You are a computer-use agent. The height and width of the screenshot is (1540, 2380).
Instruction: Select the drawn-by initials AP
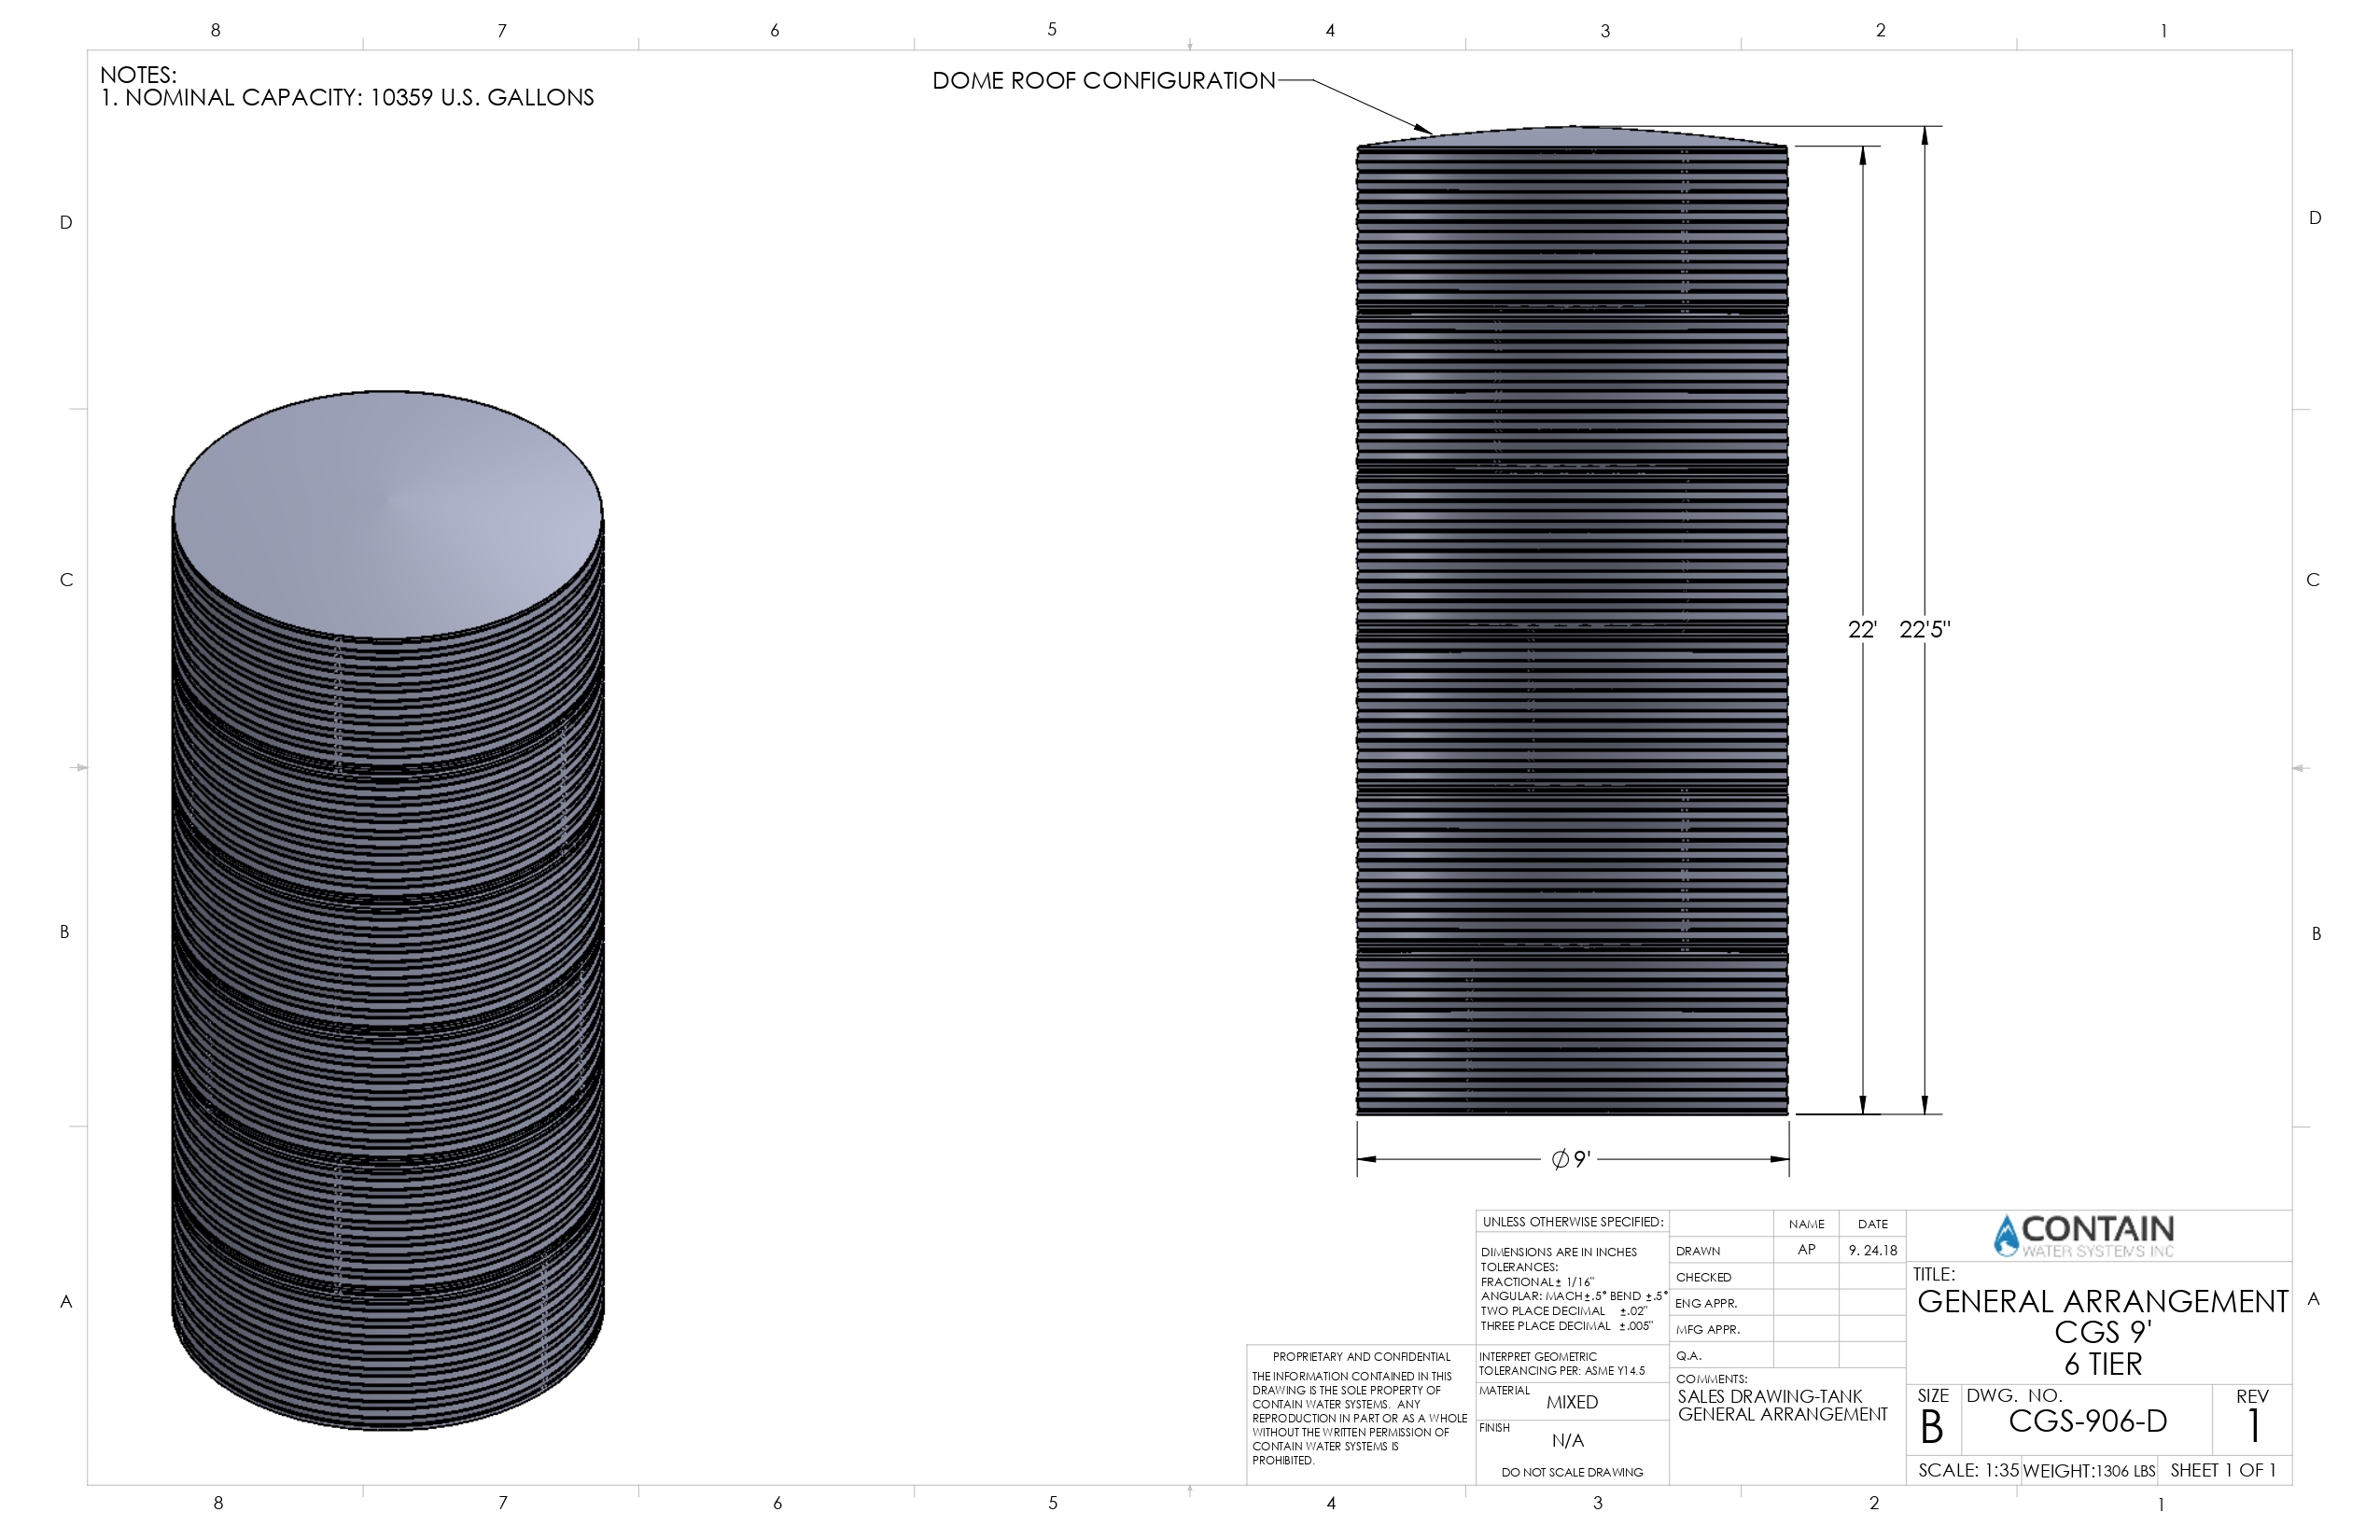point(1806,1249)
